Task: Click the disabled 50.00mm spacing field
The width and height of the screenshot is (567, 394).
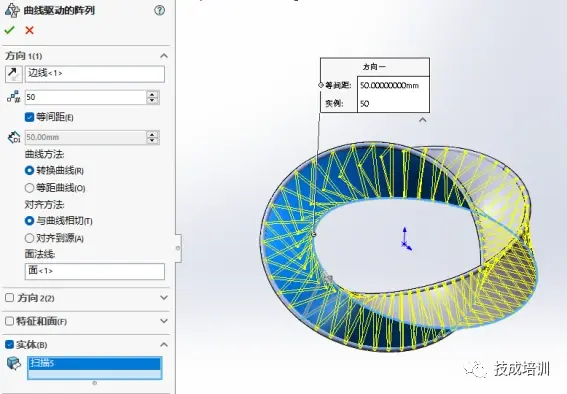Action: pyautogui.click(x=85, y=137)
